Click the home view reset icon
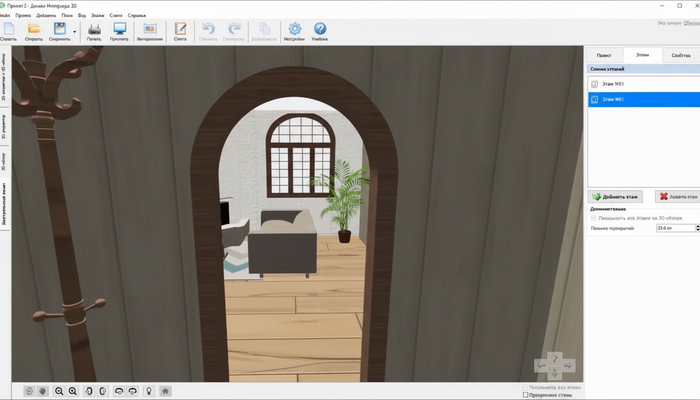 165,390
